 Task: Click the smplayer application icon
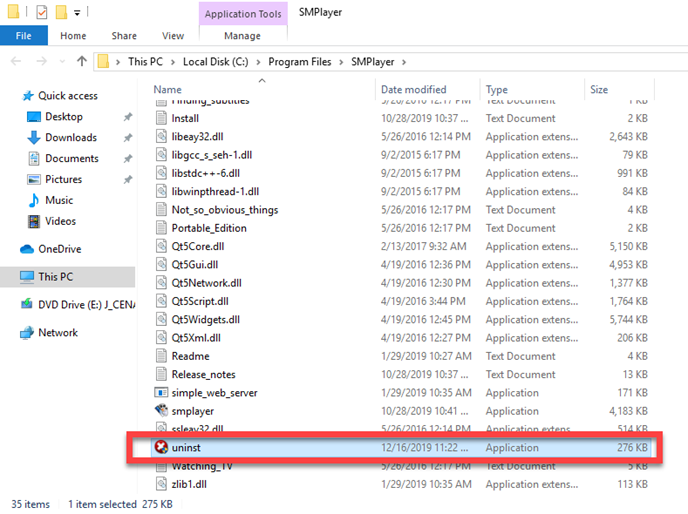pos(161,410)
